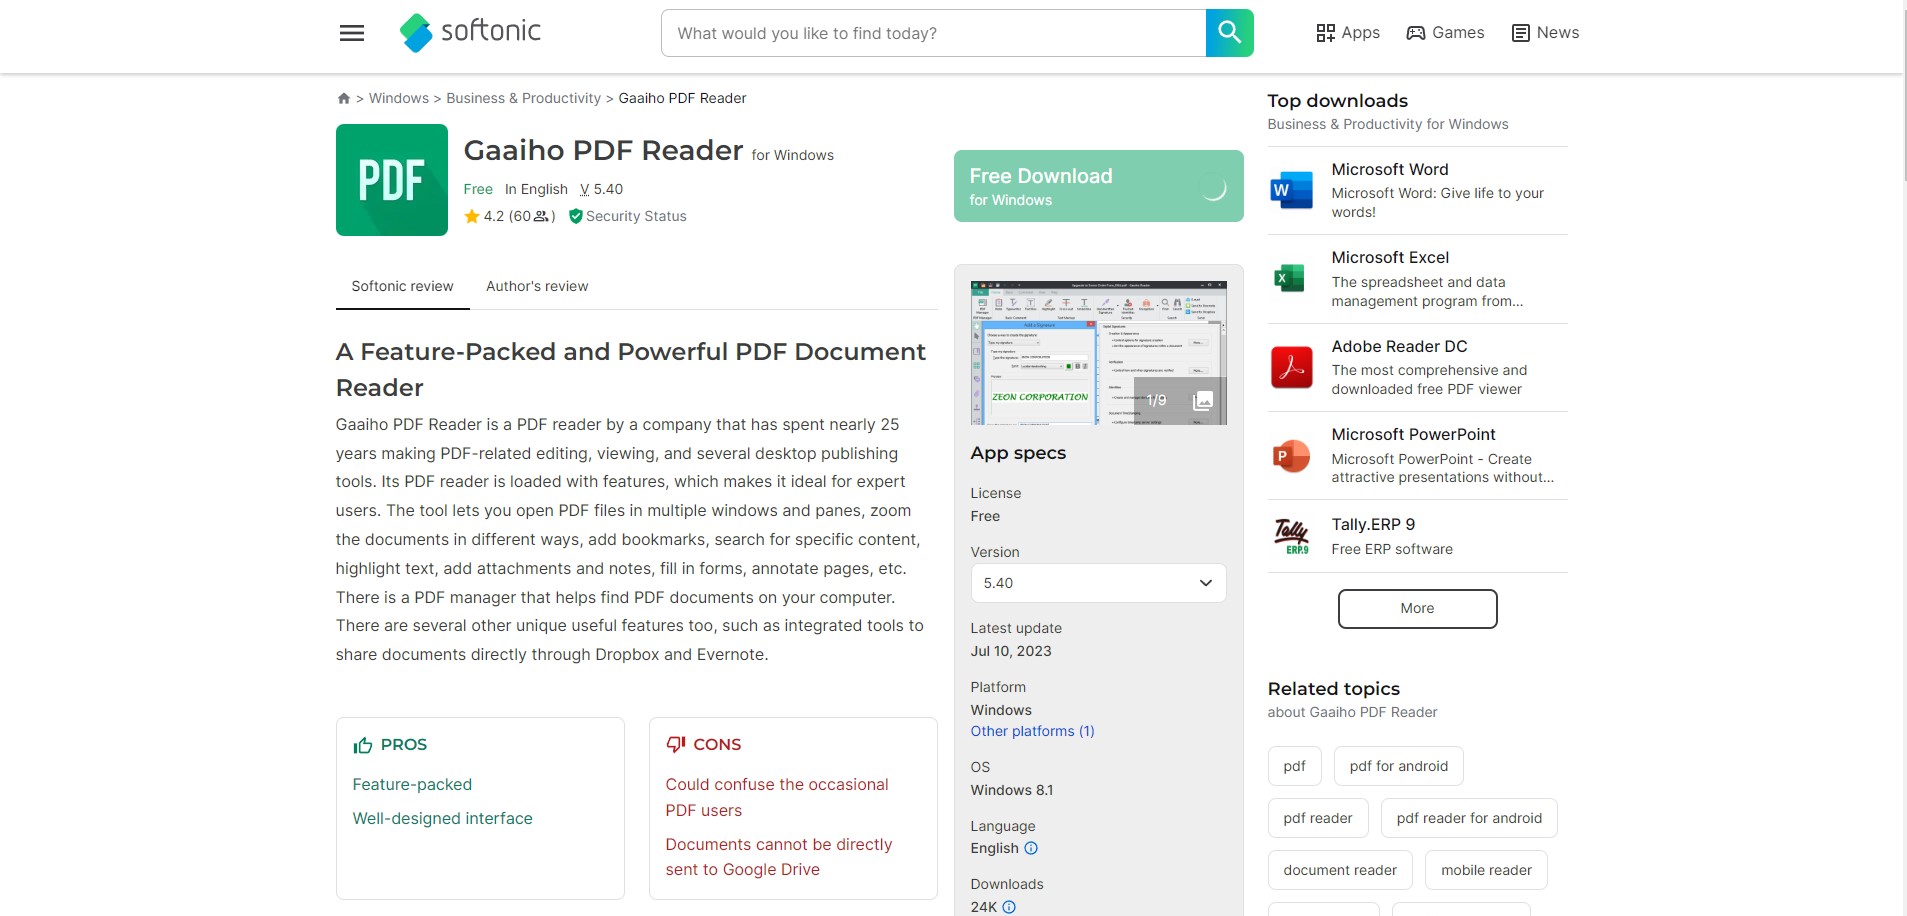Select the 'pdf reader' topic tag
This screenshot has height=916, width=1907.
1317,818
